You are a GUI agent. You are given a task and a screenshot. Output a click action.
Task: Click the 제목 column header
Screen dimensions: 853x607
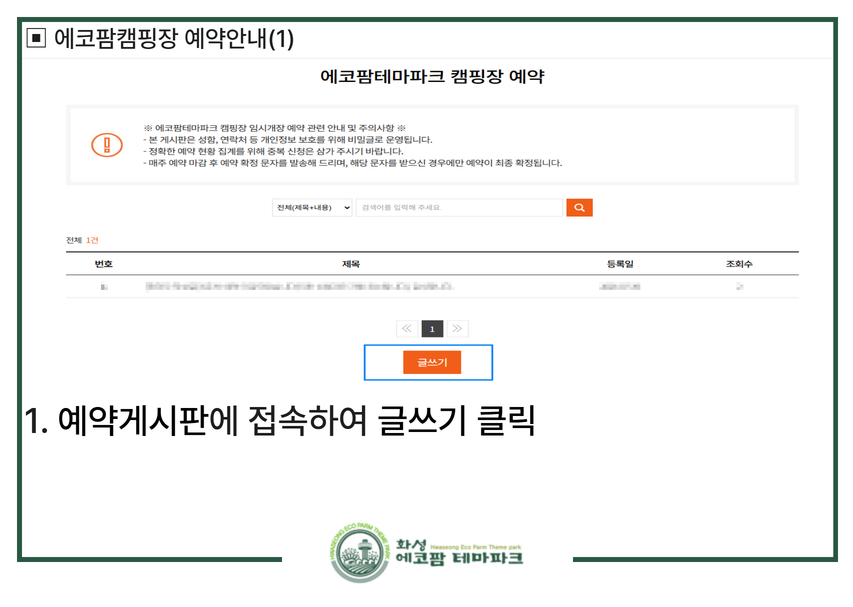[351, 264]
